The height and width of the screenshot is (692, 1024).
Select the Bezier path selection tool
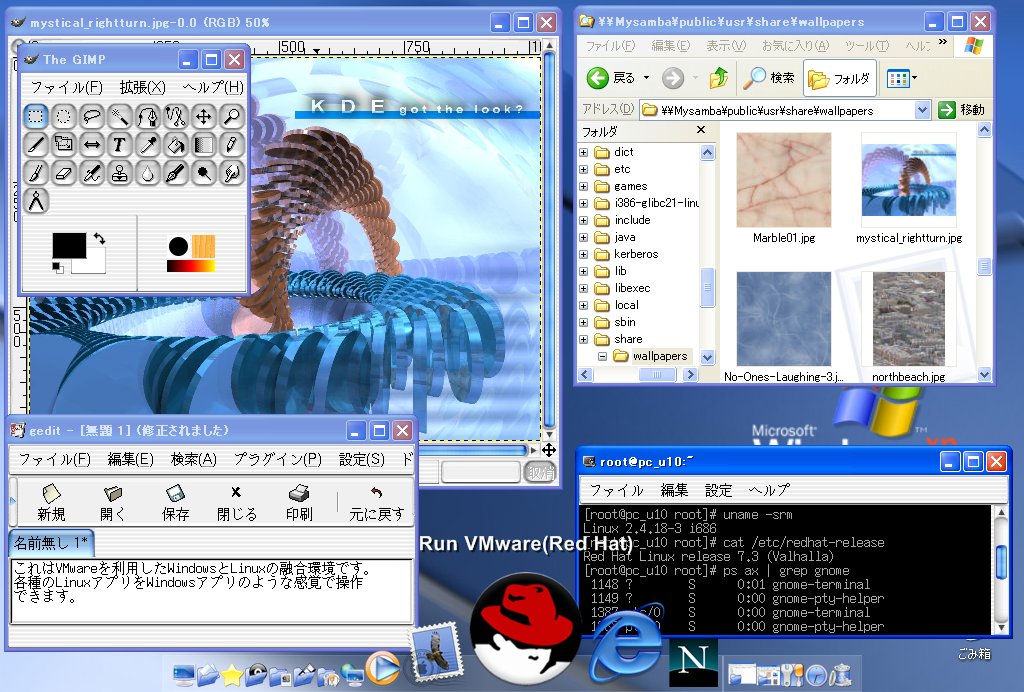148,117
